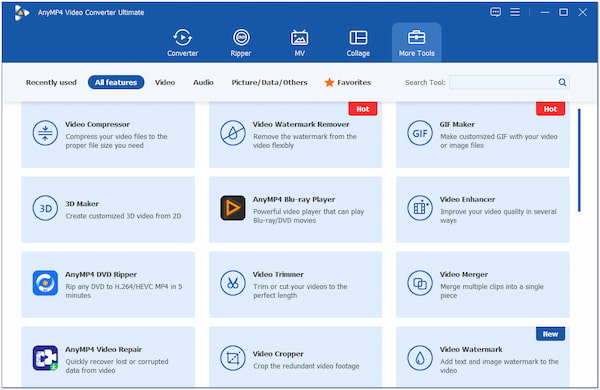
Task: Open the Collage section
Action: (358, 43)
